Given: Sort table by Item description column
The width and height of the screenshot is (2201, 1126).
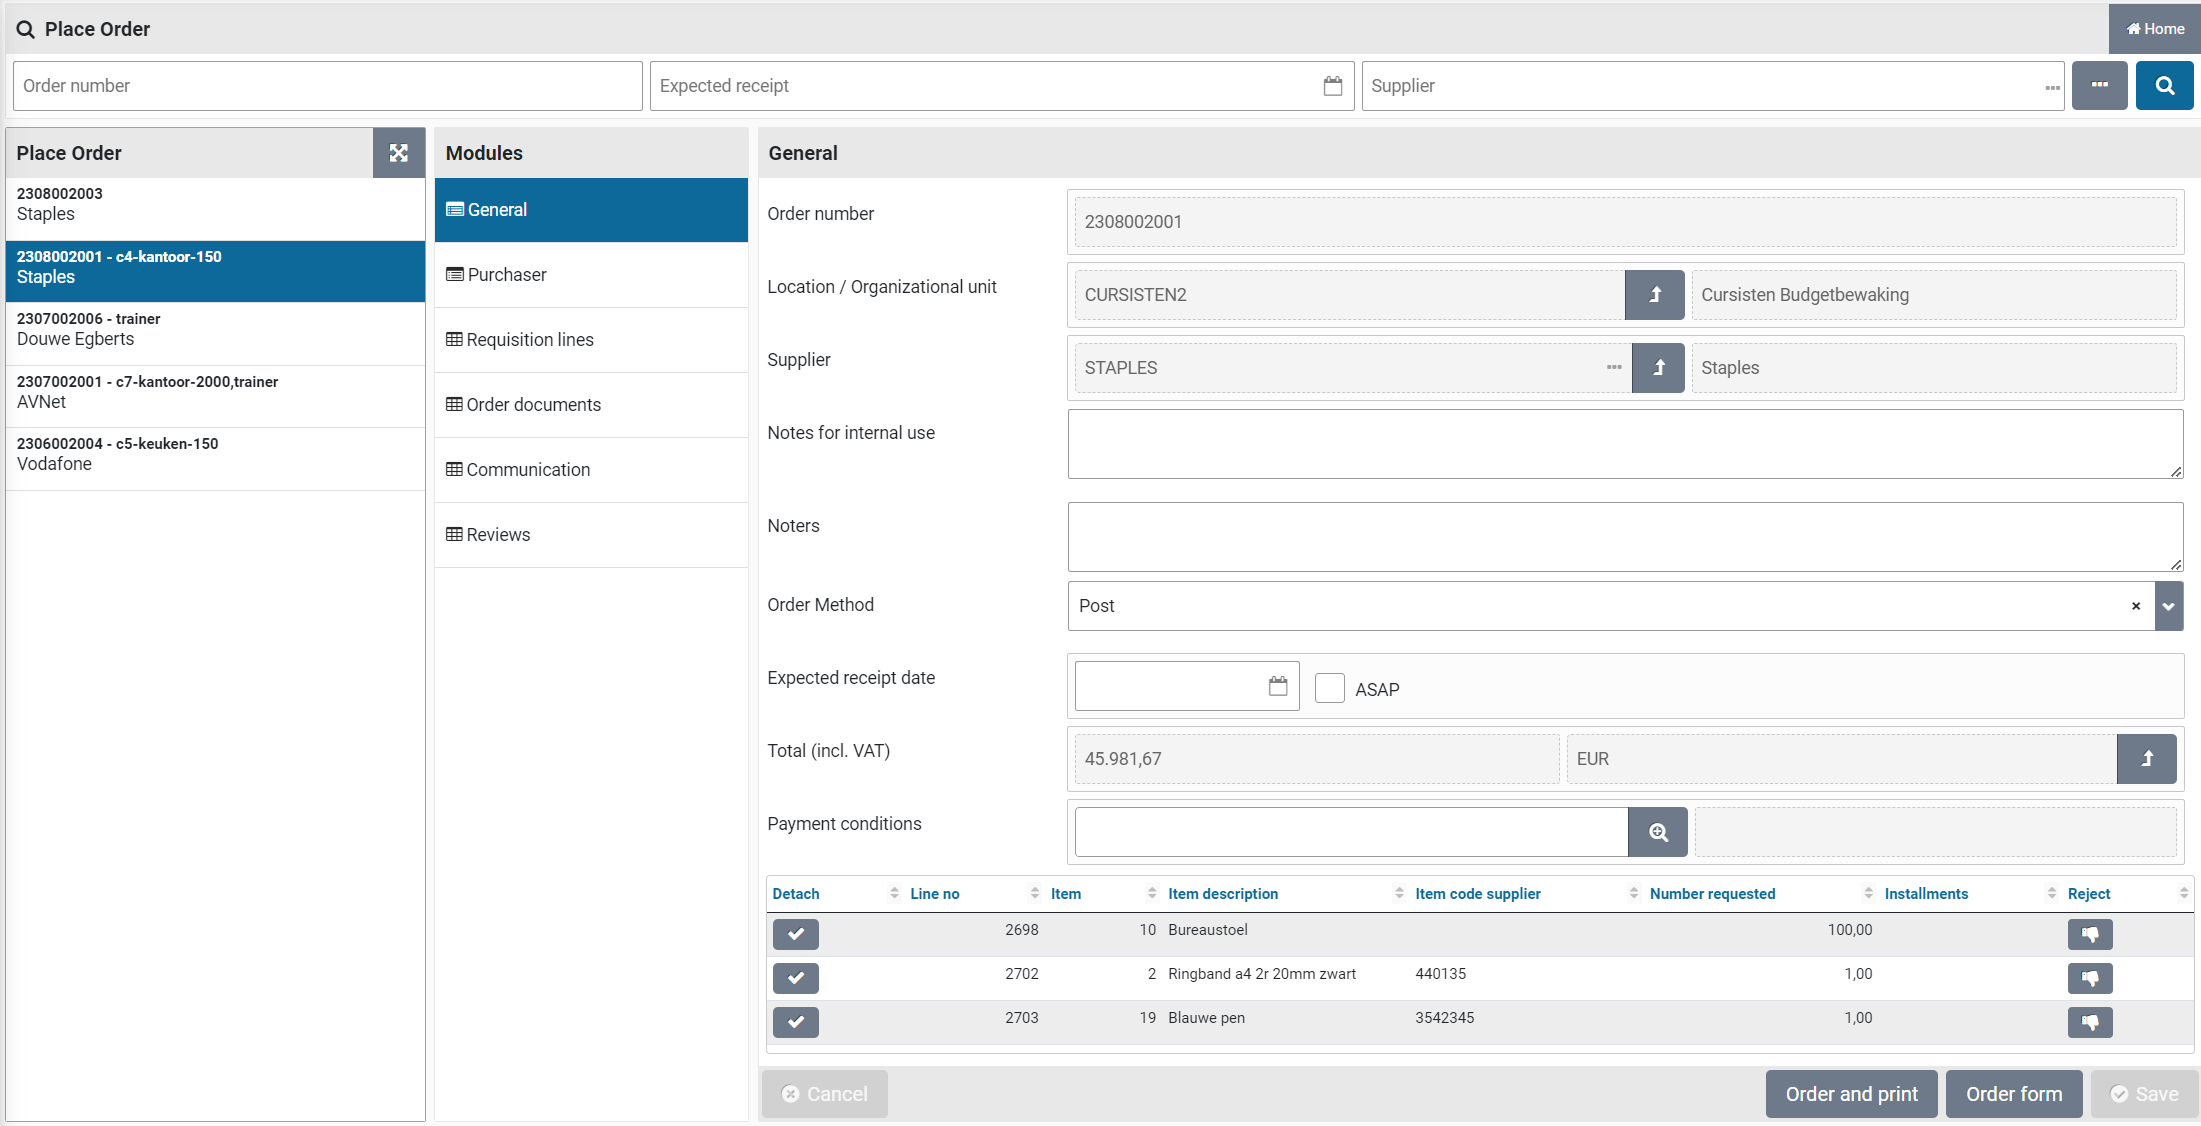Looking at the screenshot, I should click(x=1222, y=894).
